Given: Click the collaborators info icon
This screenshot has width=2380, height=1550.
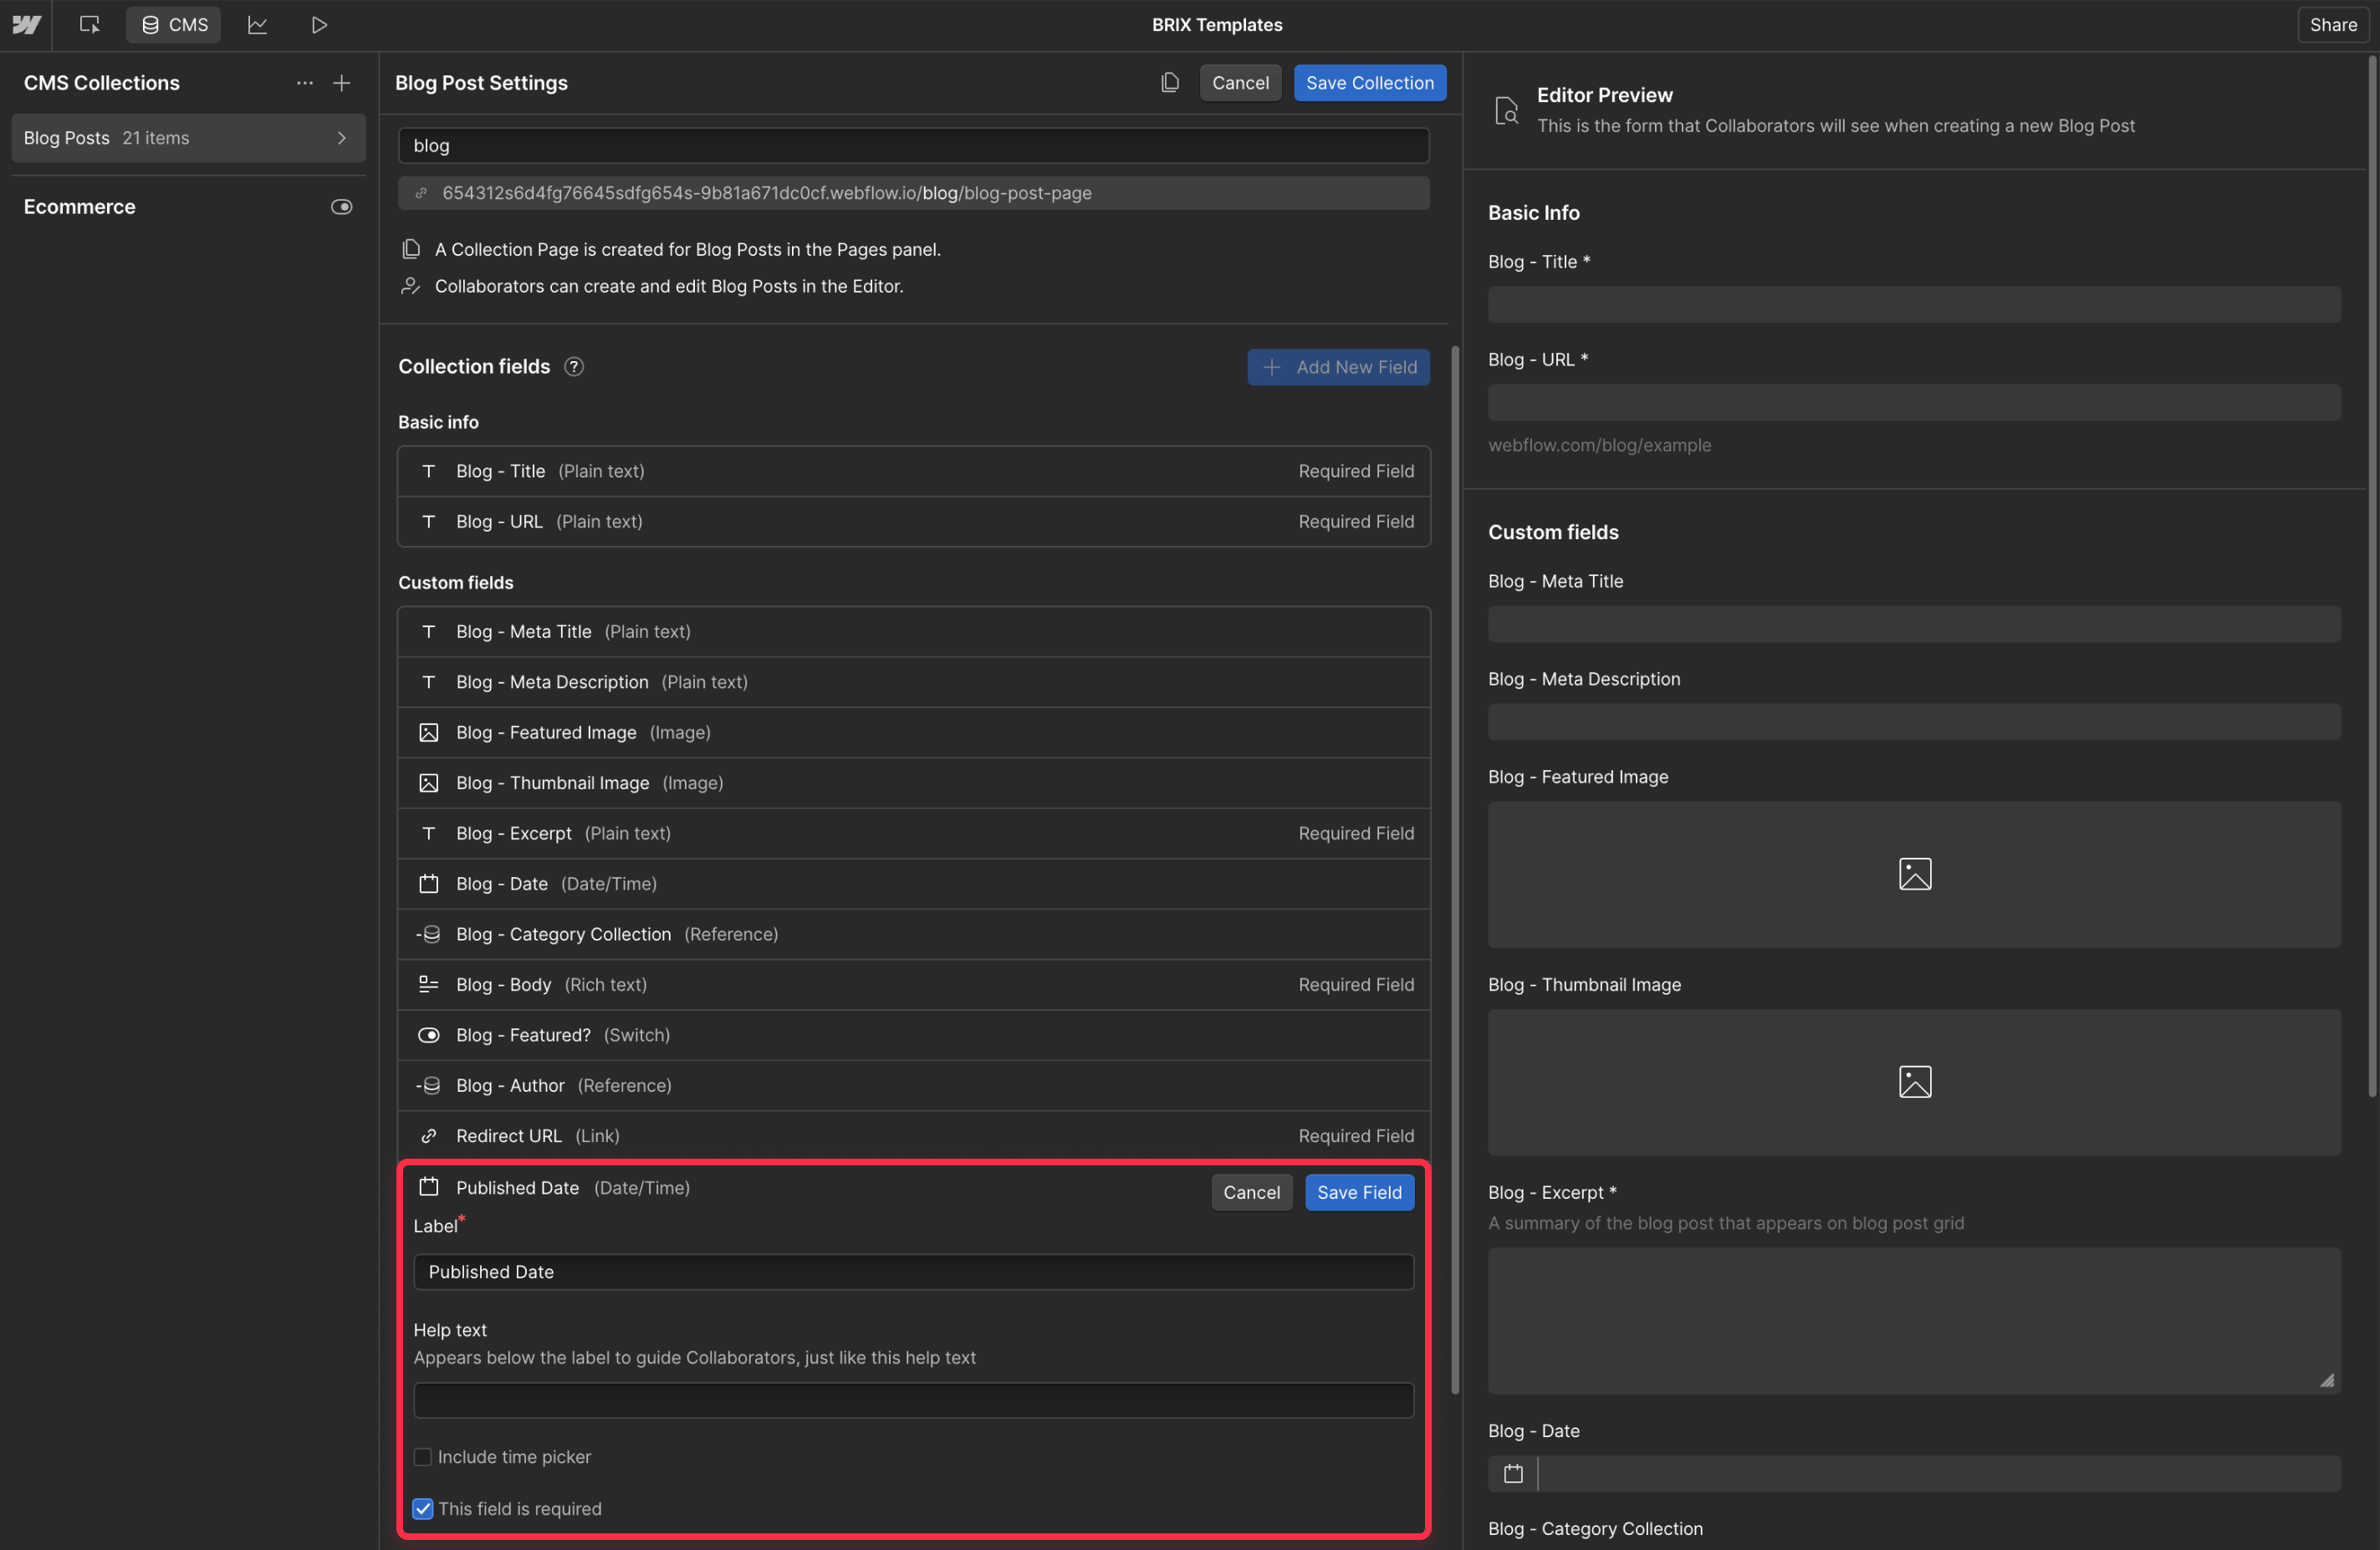Looking at the screenshot, I should (x=411, y=286).
